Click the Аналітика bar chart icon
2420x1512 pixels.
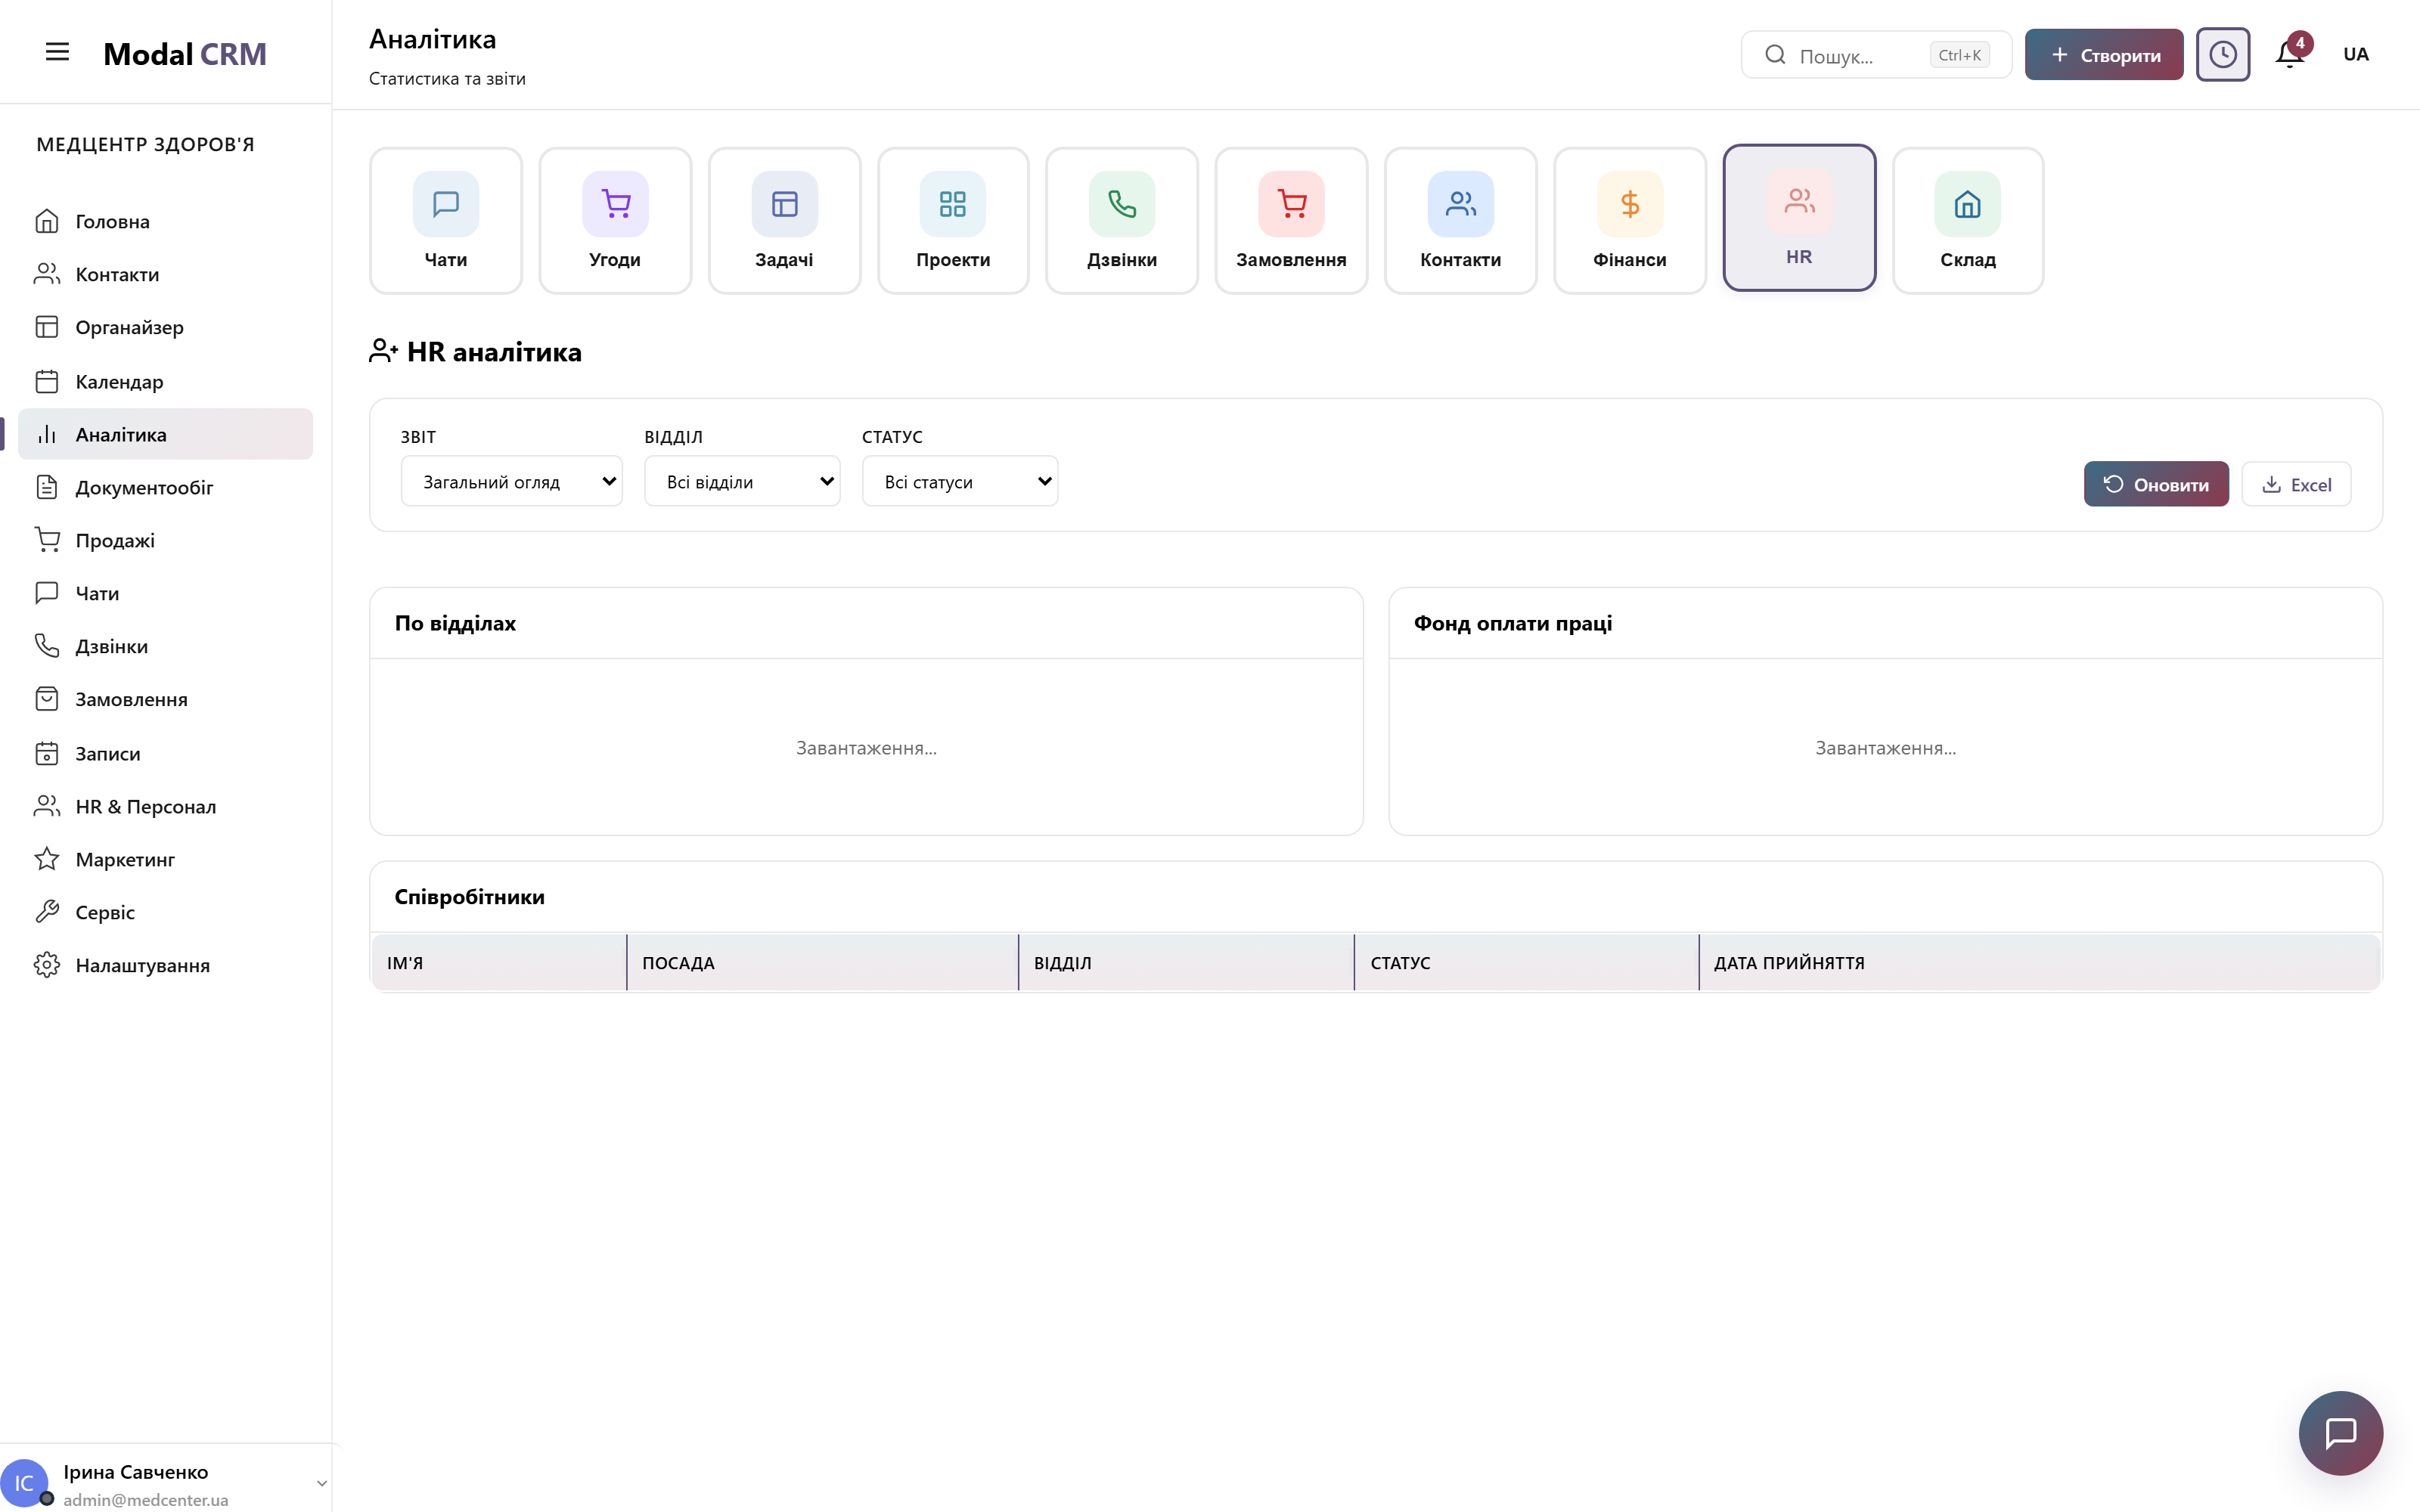47,434
